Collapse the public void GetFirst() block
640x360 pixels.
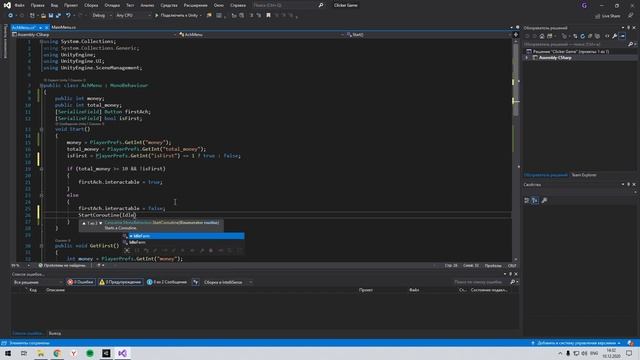(x=41, y=246)
